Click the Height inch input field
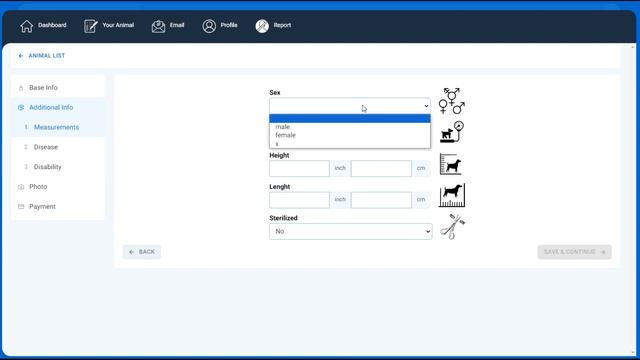Image resolution: width=640 pixels, height=360 pixels. (299, 168)
